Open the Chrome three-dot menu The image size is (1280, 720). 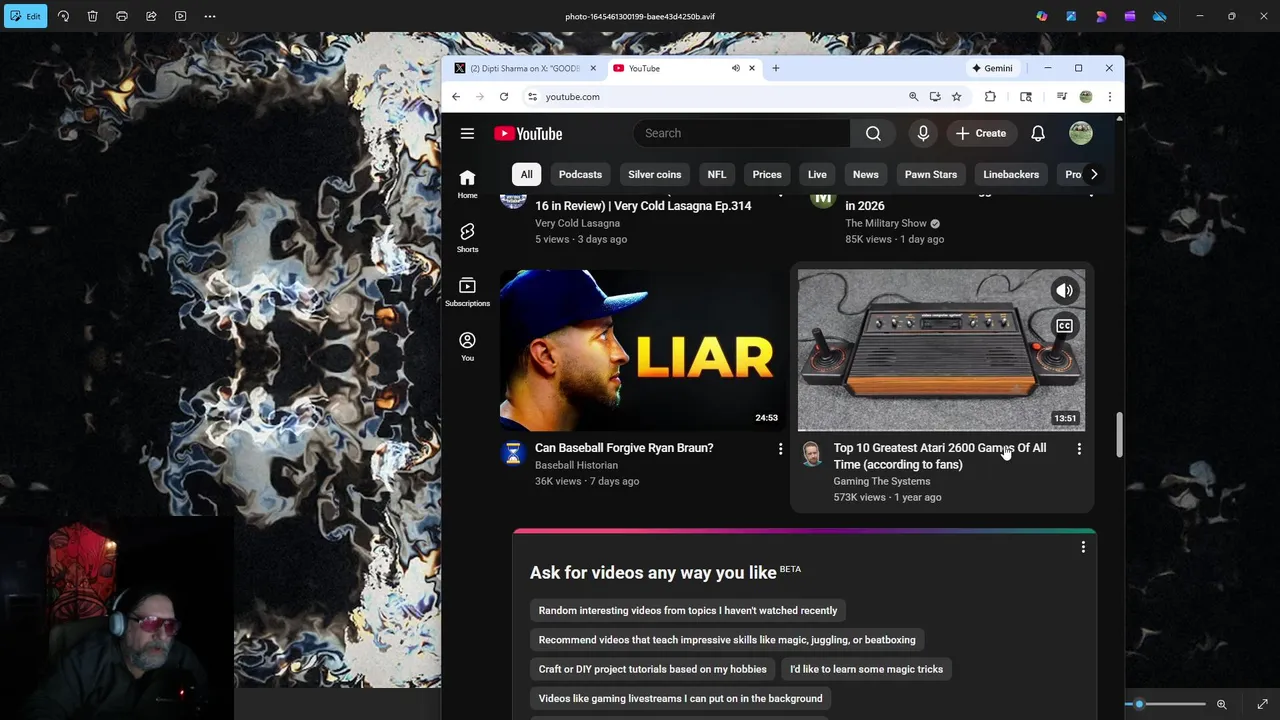tap(1109, 97)
